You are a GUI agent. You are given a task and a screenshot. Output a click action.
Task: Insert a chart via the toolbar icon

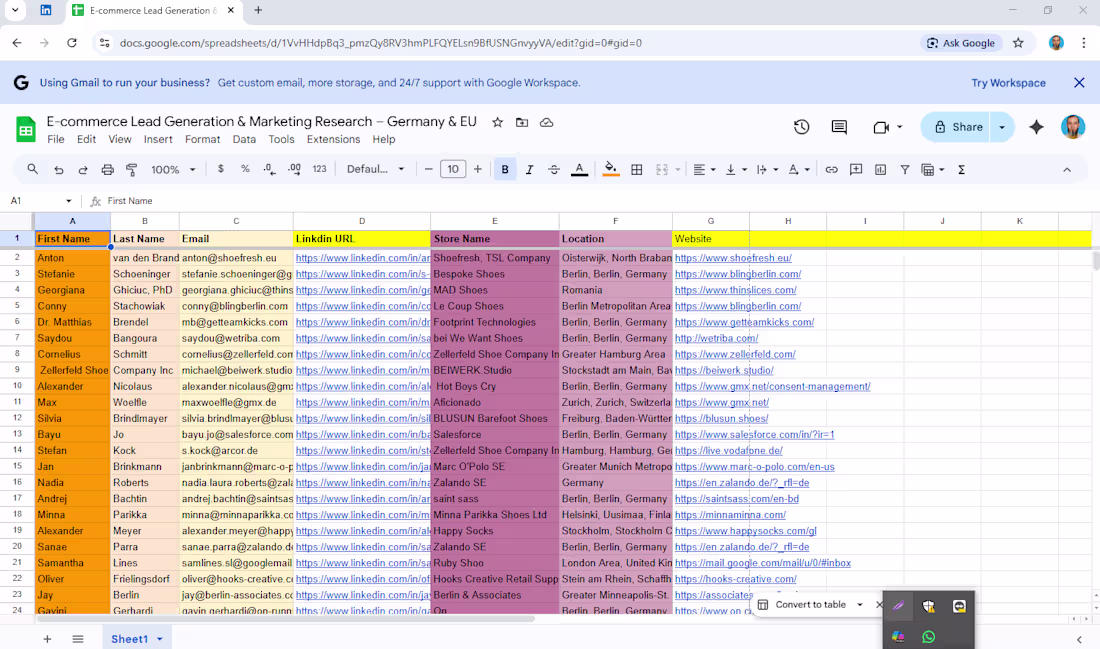click(881, 169)
